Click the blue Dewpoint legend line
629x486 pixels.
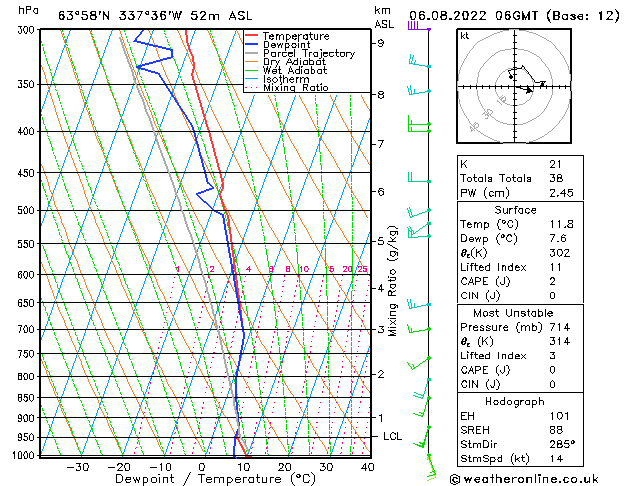[x=252, y=45]
